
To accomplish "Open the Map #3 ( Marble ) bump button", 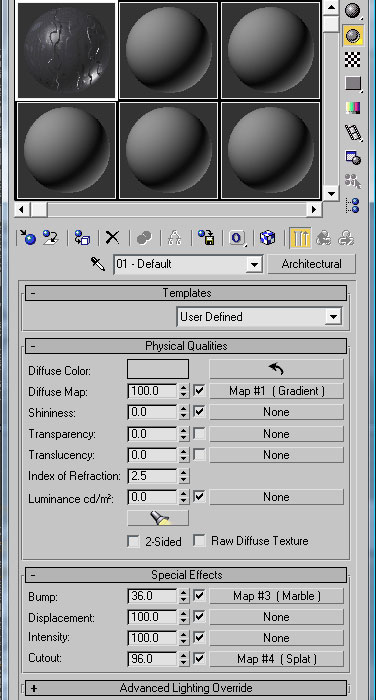I will (276, 596).
